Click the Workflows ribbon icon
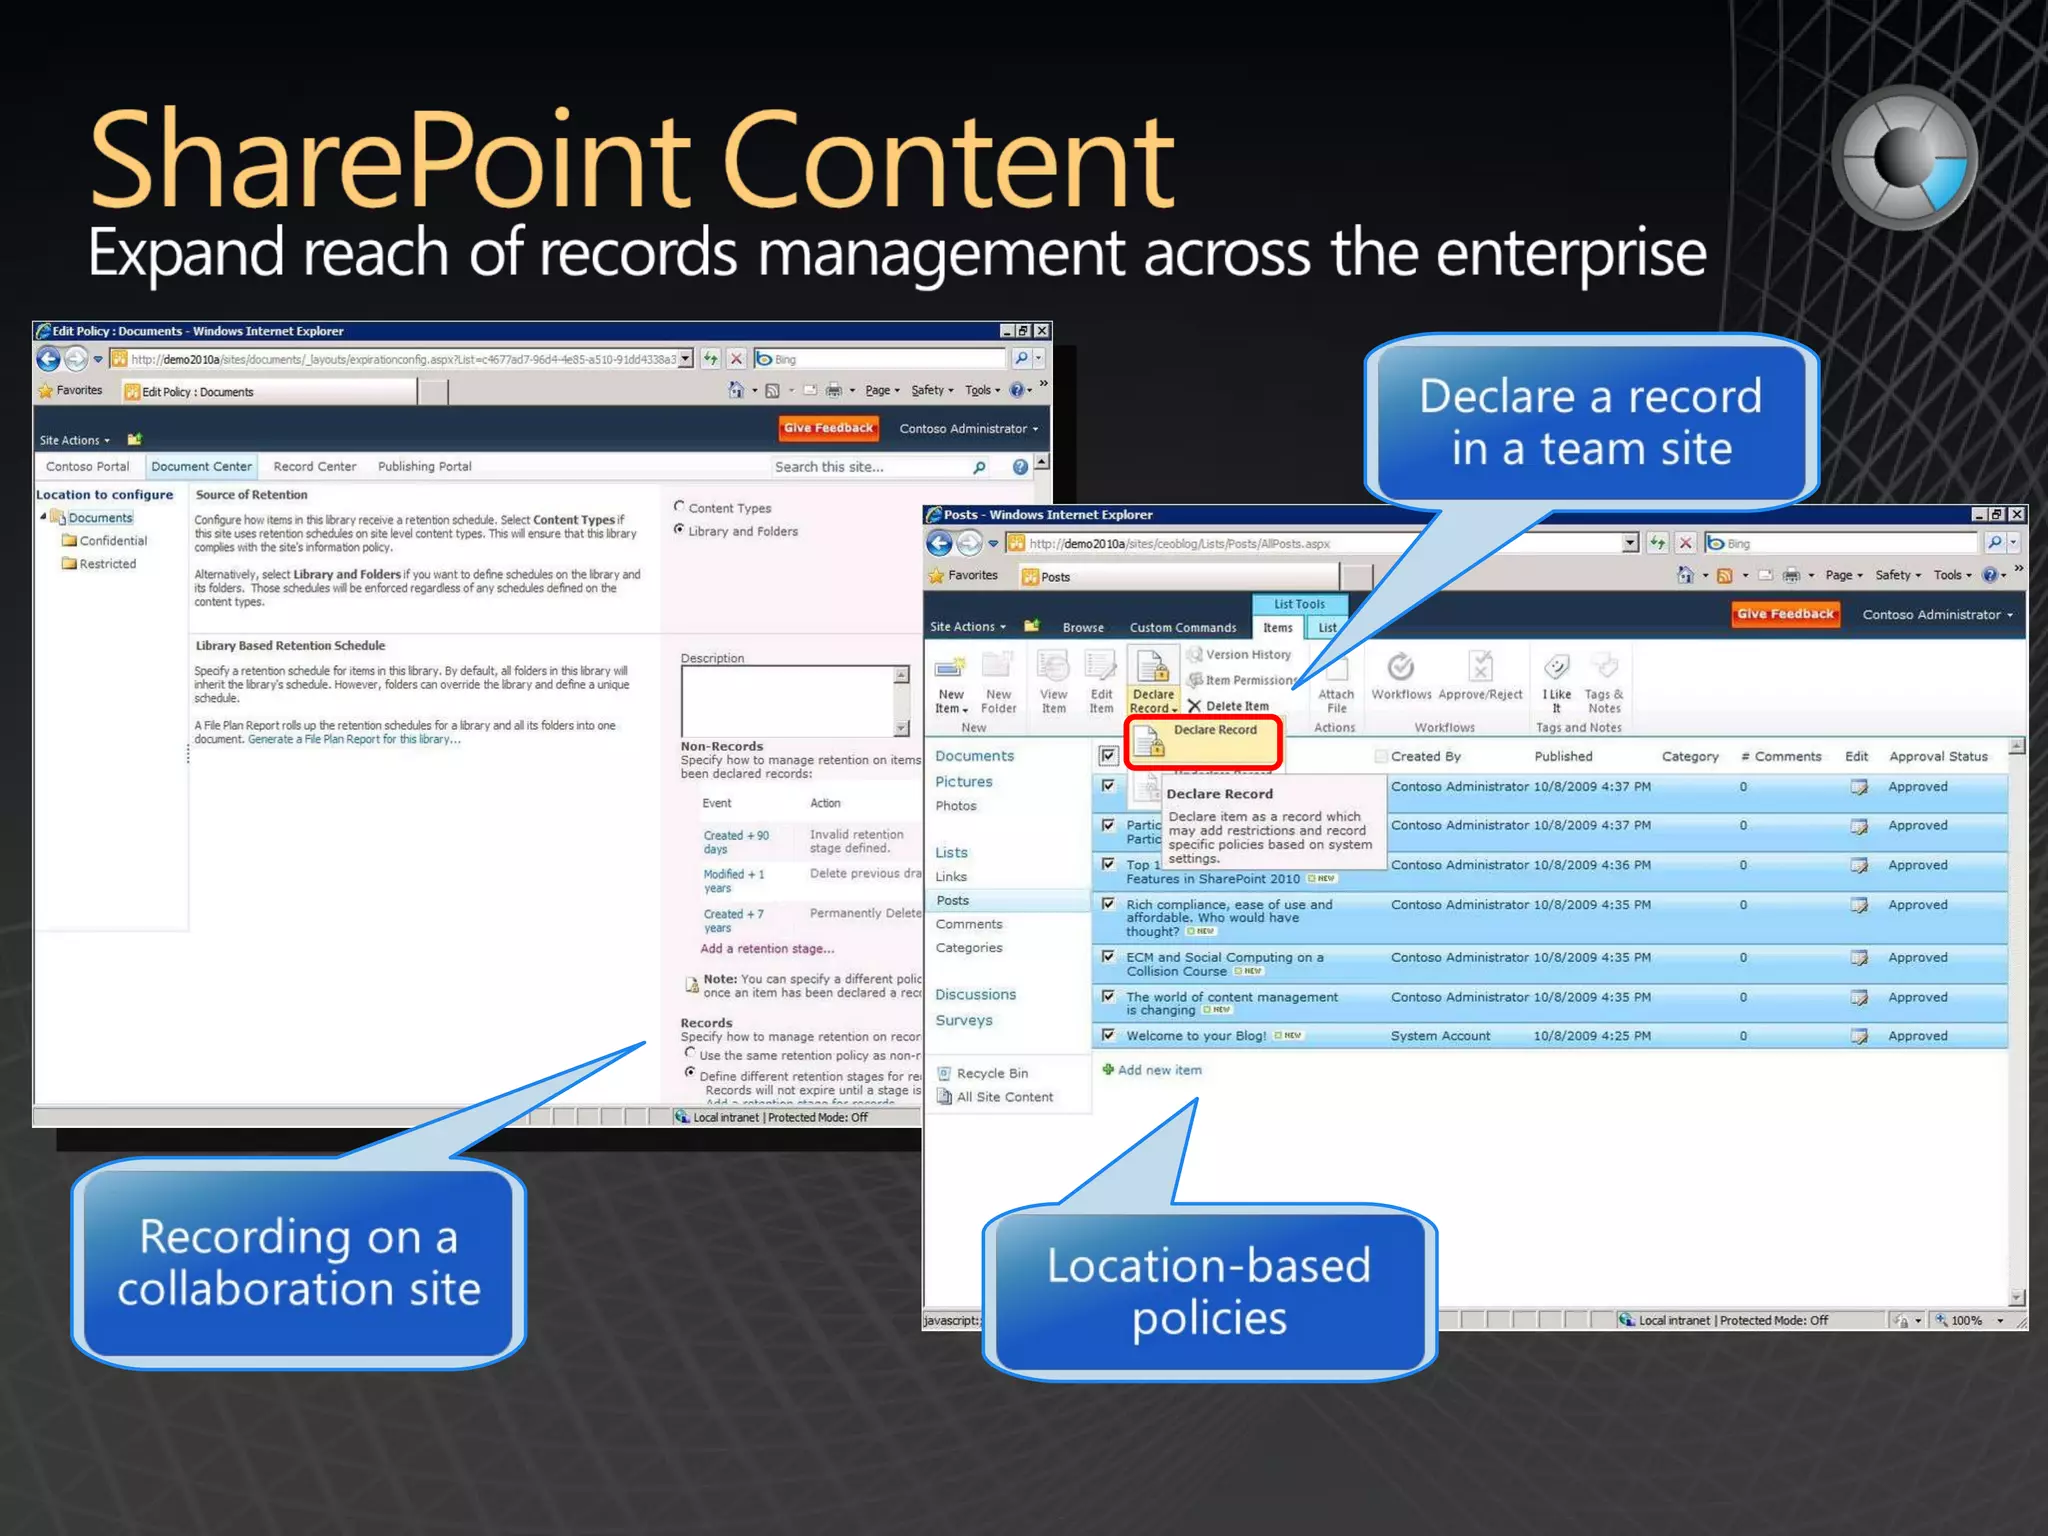Screen dimensions: 2048x1536 click(x=1401, y=668)
